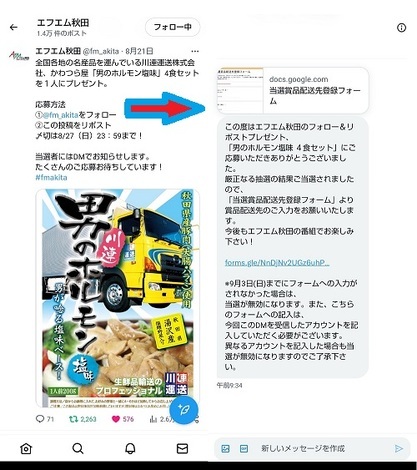The height and width of the screenshot is (470, 417).
Task: Click the reply icon with 71 replies
Action: pyautogui.click(x=40, y=419)
